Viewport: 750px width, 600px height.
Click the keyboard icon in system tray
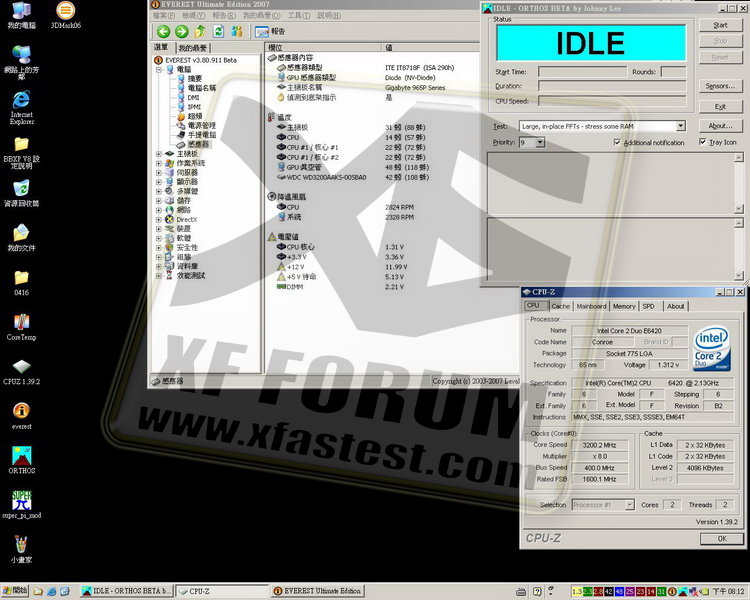(x=521, y=592)
